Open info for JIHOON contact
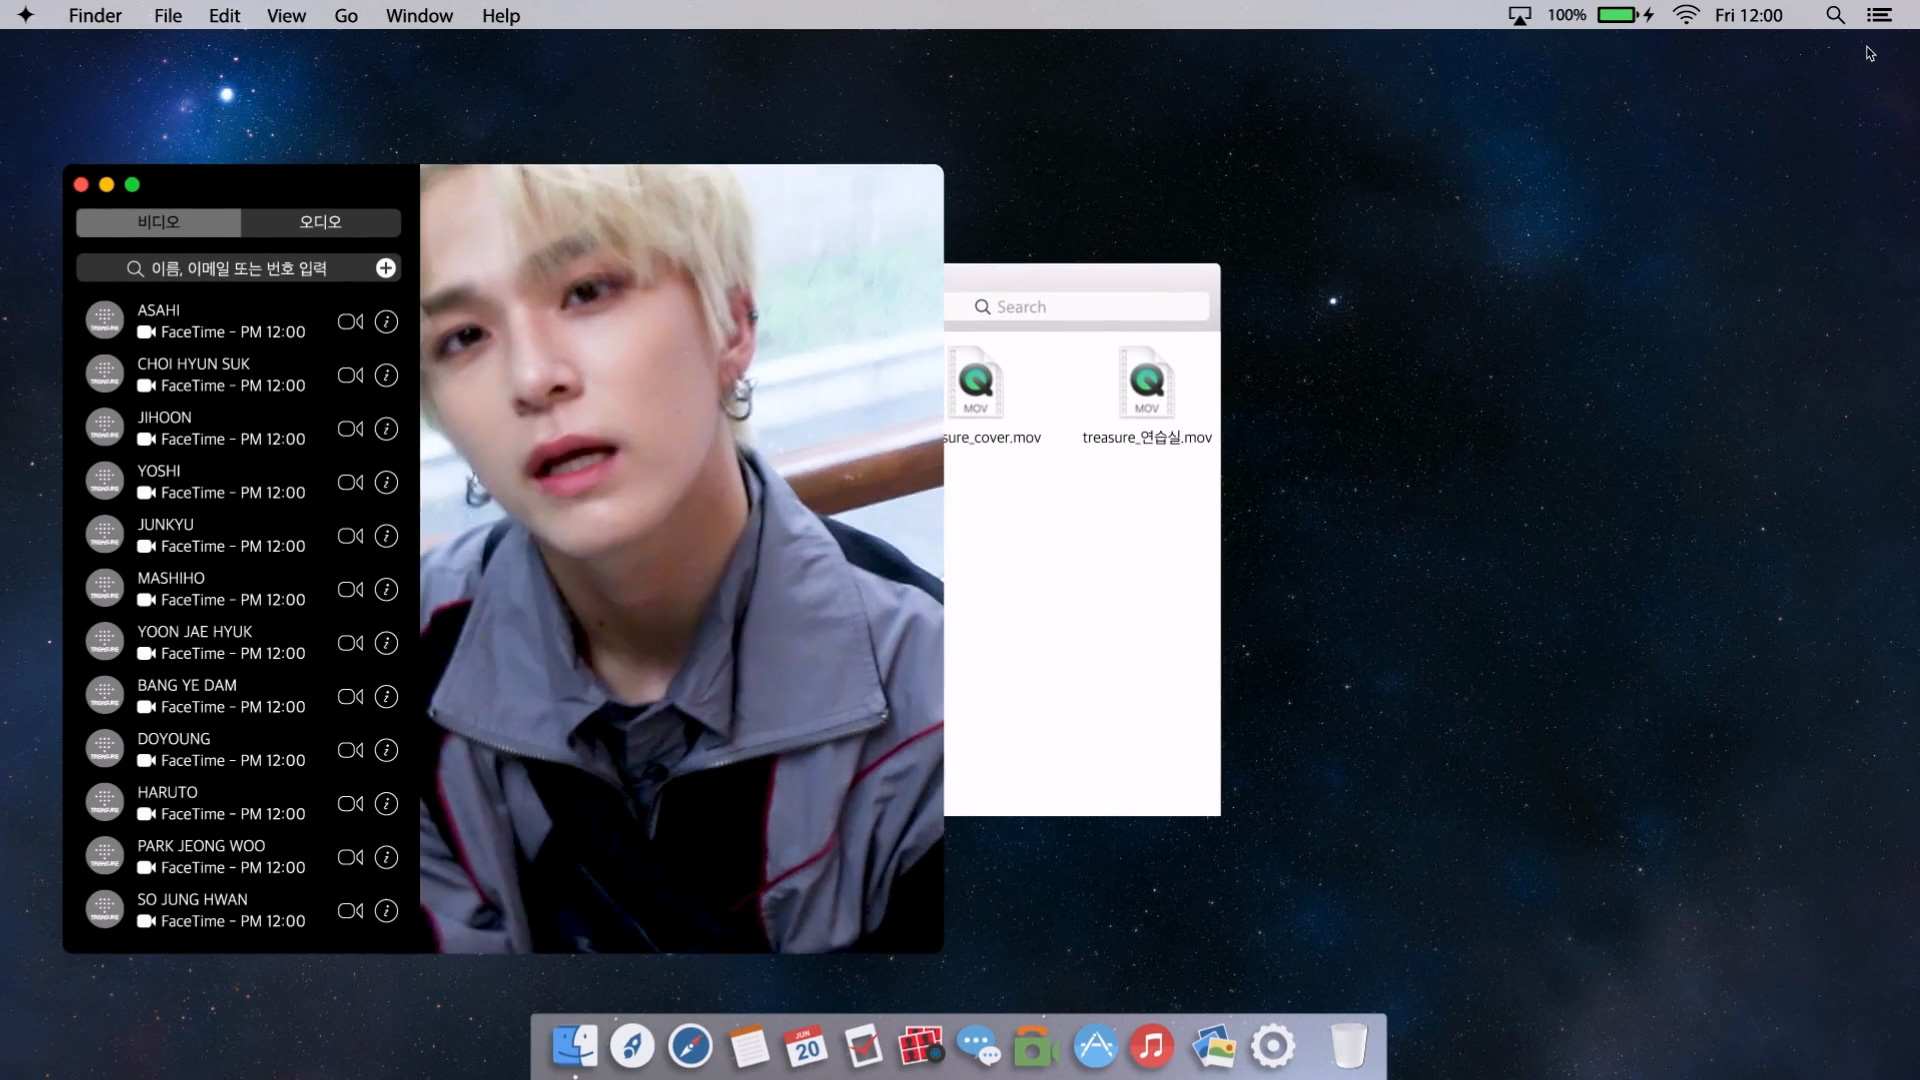Image resolution: width=1920 pixels, height=1080 pixels. point(386,429)
